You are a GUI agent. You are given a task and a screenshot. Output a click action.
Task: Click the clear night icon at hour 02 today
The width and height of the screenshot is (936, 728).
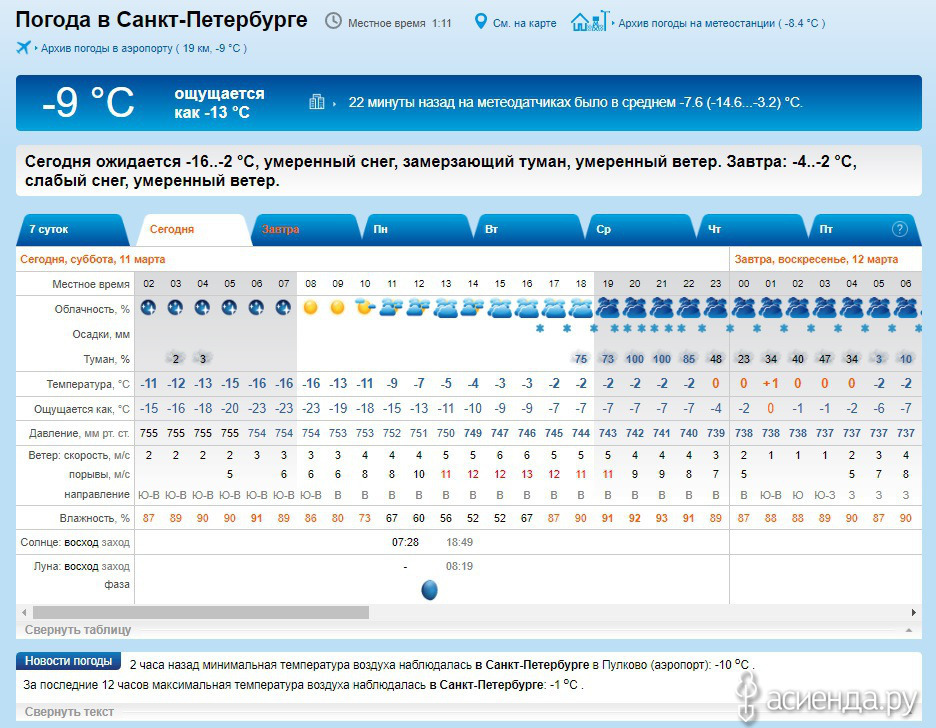click(148, 307)
